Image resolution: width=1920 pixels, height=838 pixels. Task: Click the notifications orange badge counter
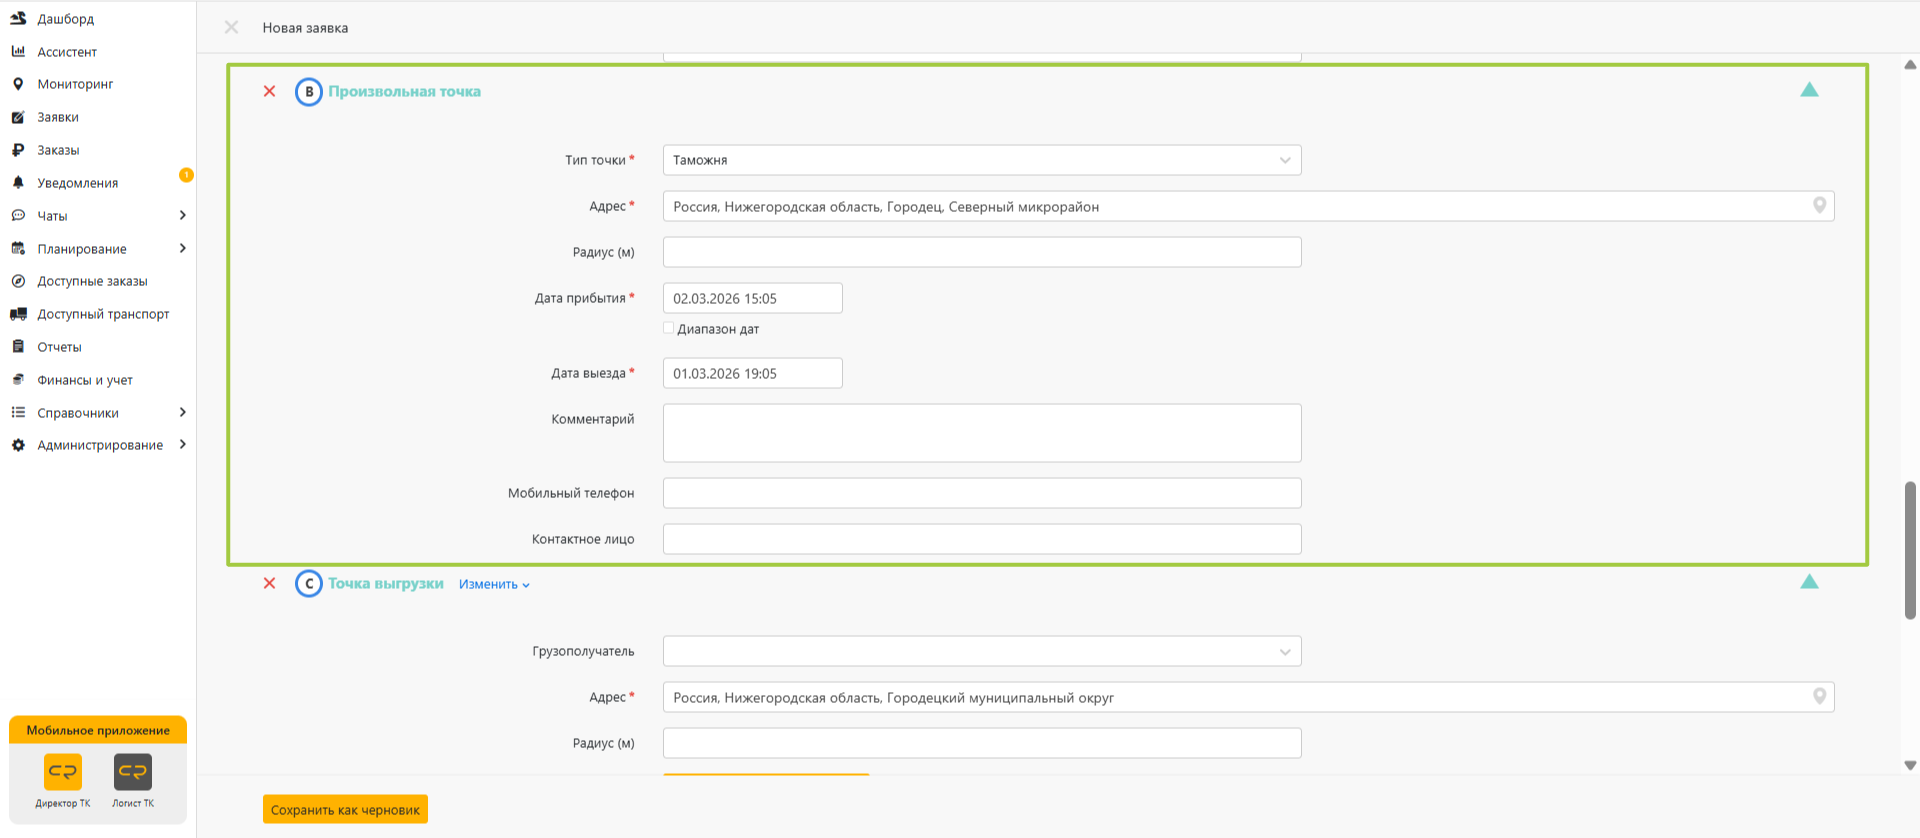[186, 175]
